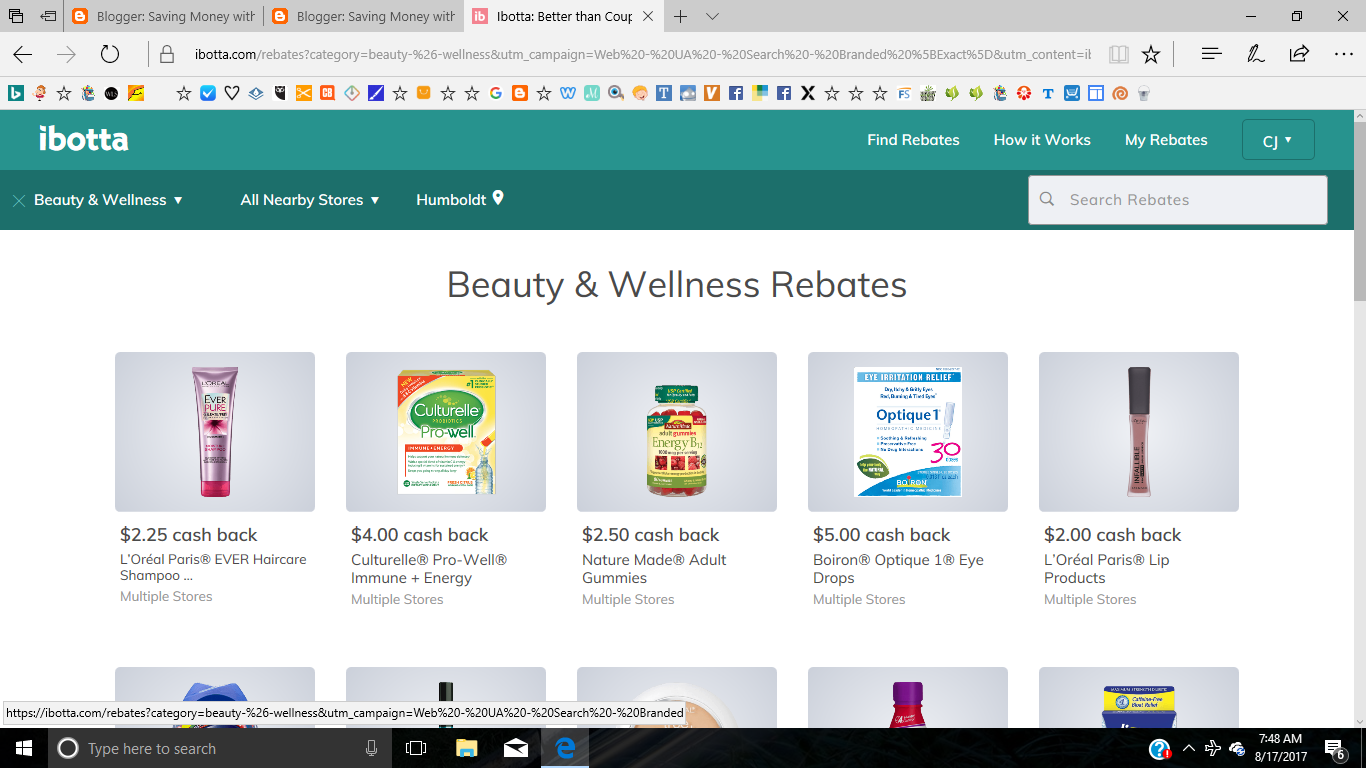Click the Cortana microphone icon
This screenshot has width=1366, height=768.
pyautogui.click(x=371, y=748)
